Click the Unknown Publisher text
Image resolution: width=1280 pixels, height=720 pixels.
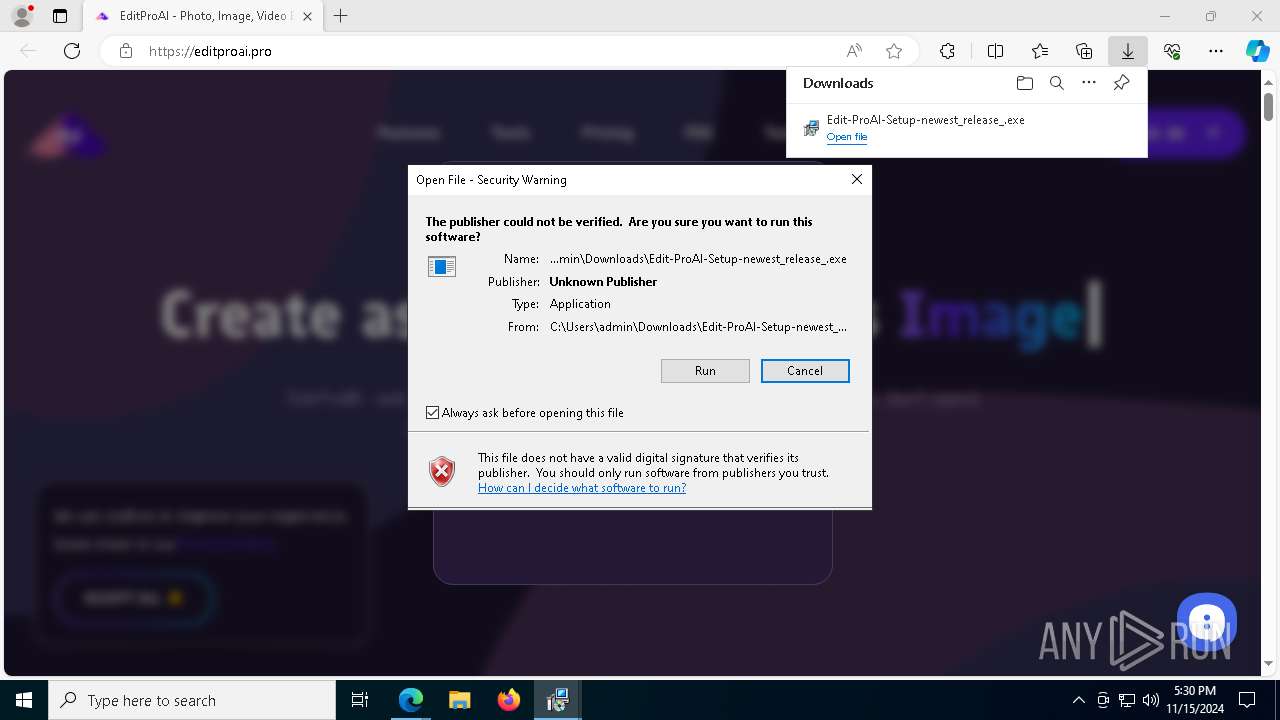pyautogui.click(x=603, y=282)
